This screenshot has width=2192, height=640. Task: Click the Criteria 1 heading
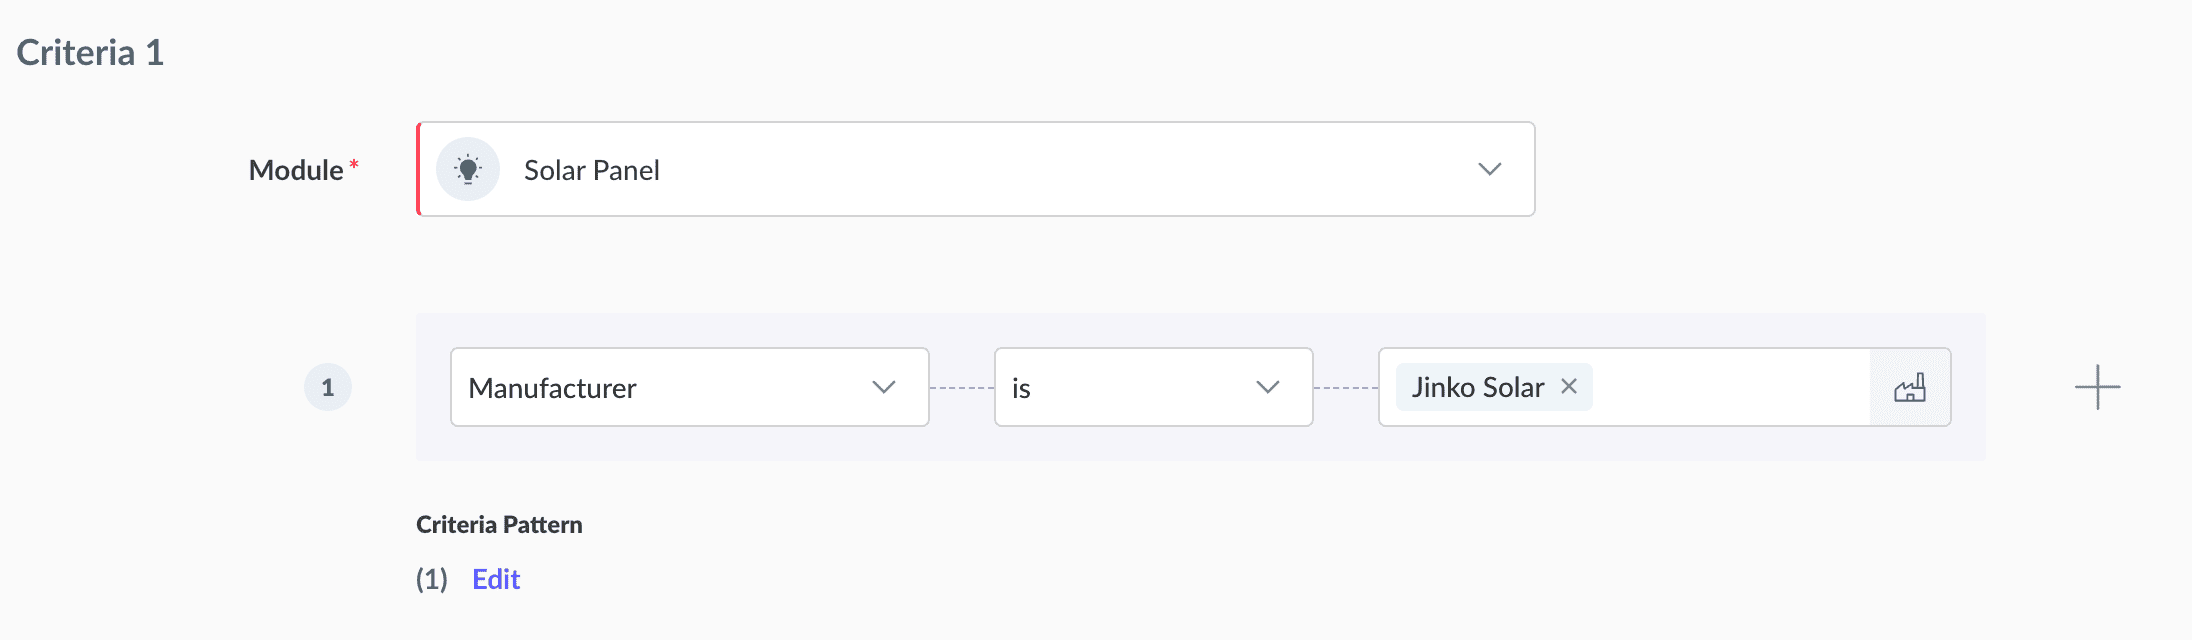tap(90, 53)
